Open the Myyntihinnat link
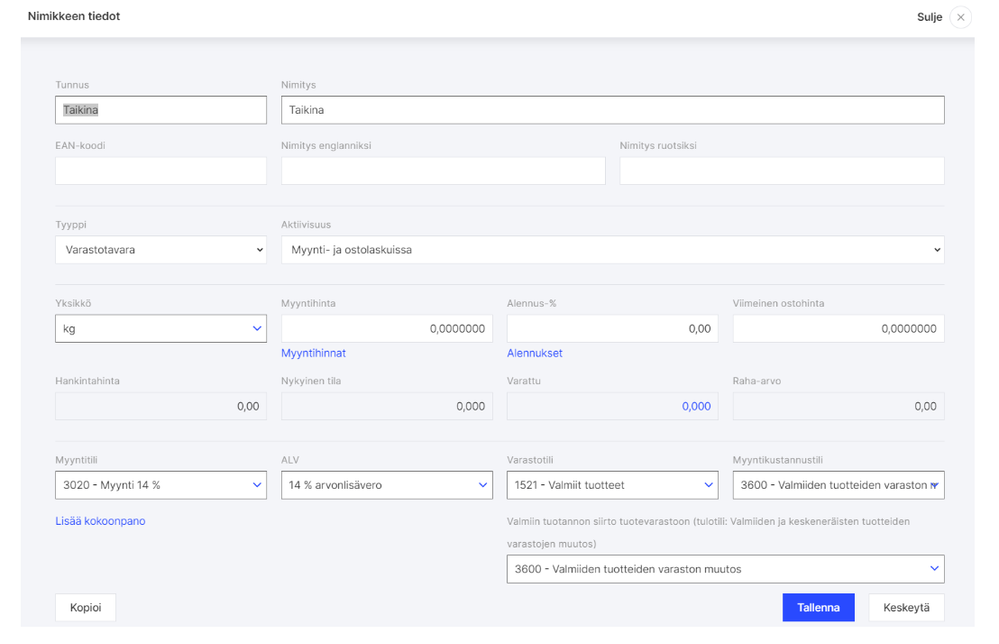Viewport: 999px width, 644px height. point(313,353)
